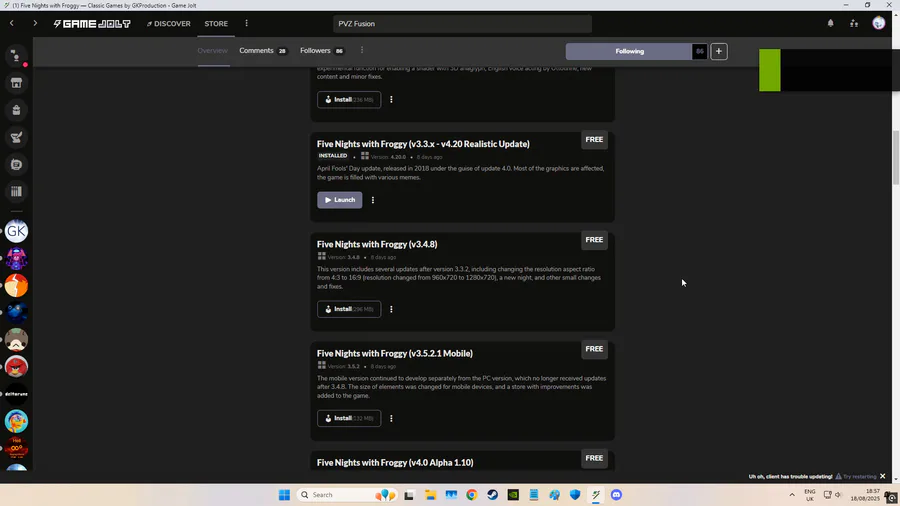The width and height of the screenshot is (900, 506).
Task: Open the sidebar icon below quests
Action: click(x=16, y=165)
